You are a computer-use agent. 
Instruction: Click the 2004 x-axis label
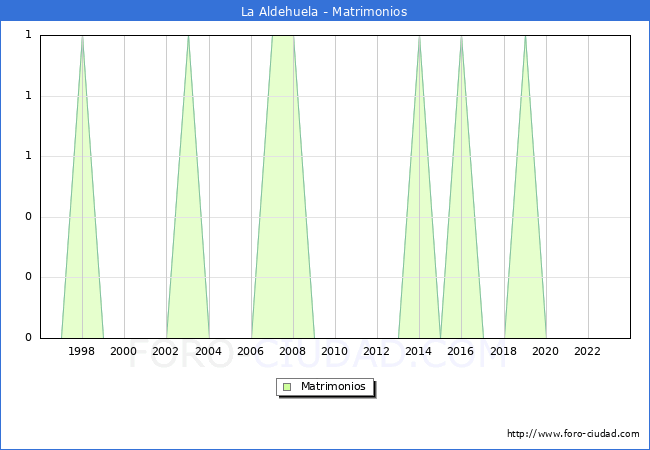pos(209,351)
